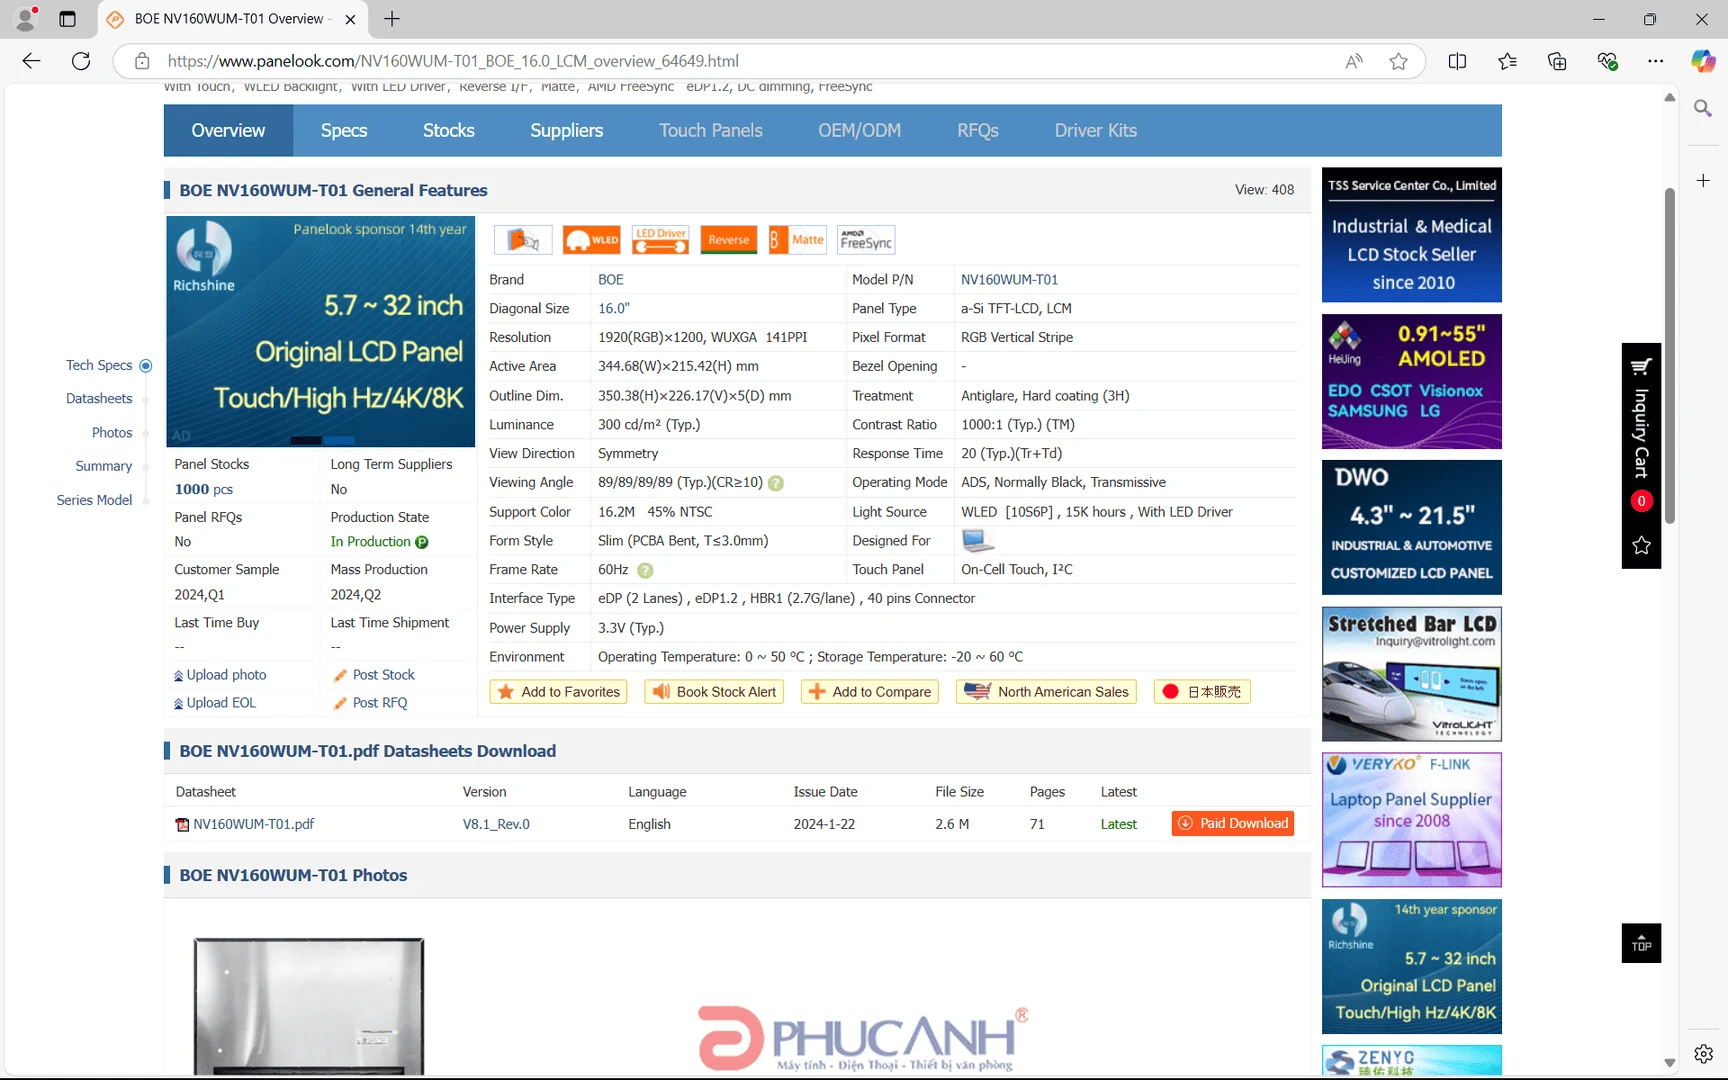The height and width of the screenshot is (1080, 1728).
Task: Click the Paid Download button
Action: [1233, 824]
